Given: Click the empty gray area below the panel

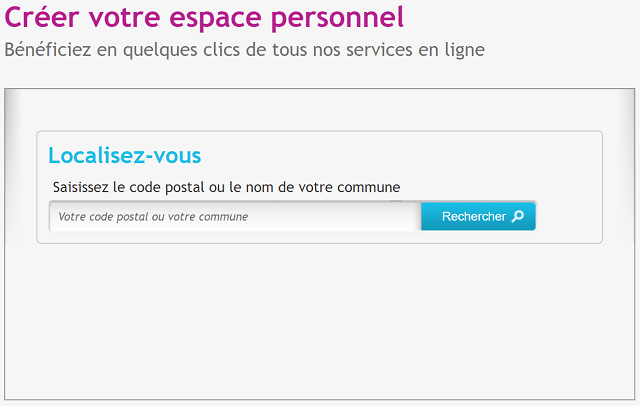Looking at the screenshot, I should 320,320.
